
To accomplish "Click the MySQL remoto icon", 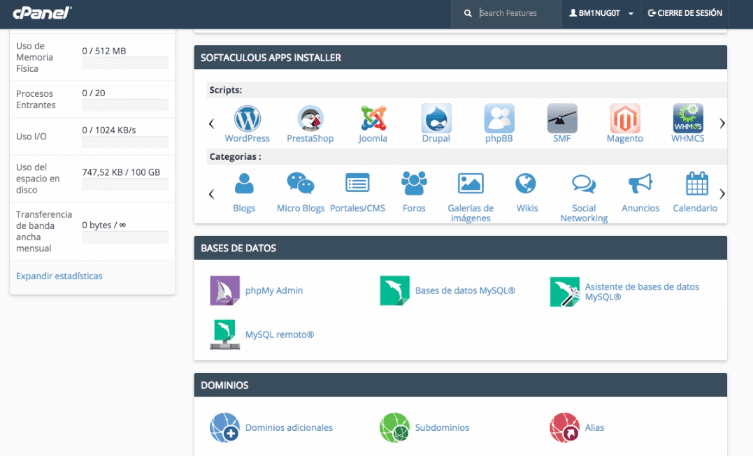I will click(x=225, y=335).
